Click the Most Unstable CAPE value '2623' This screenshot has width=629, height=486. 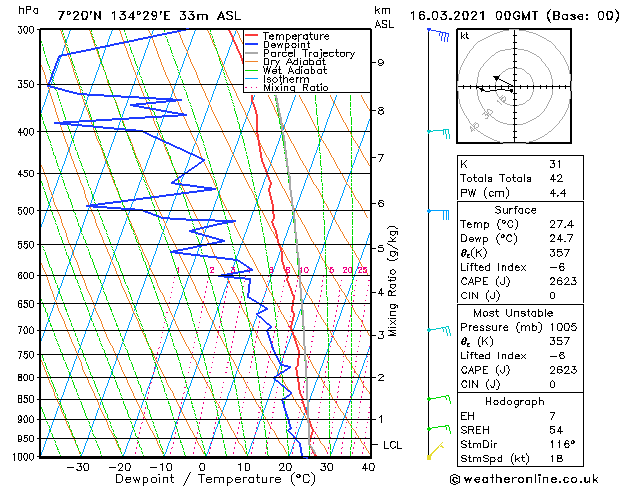(x=563, y=370)
